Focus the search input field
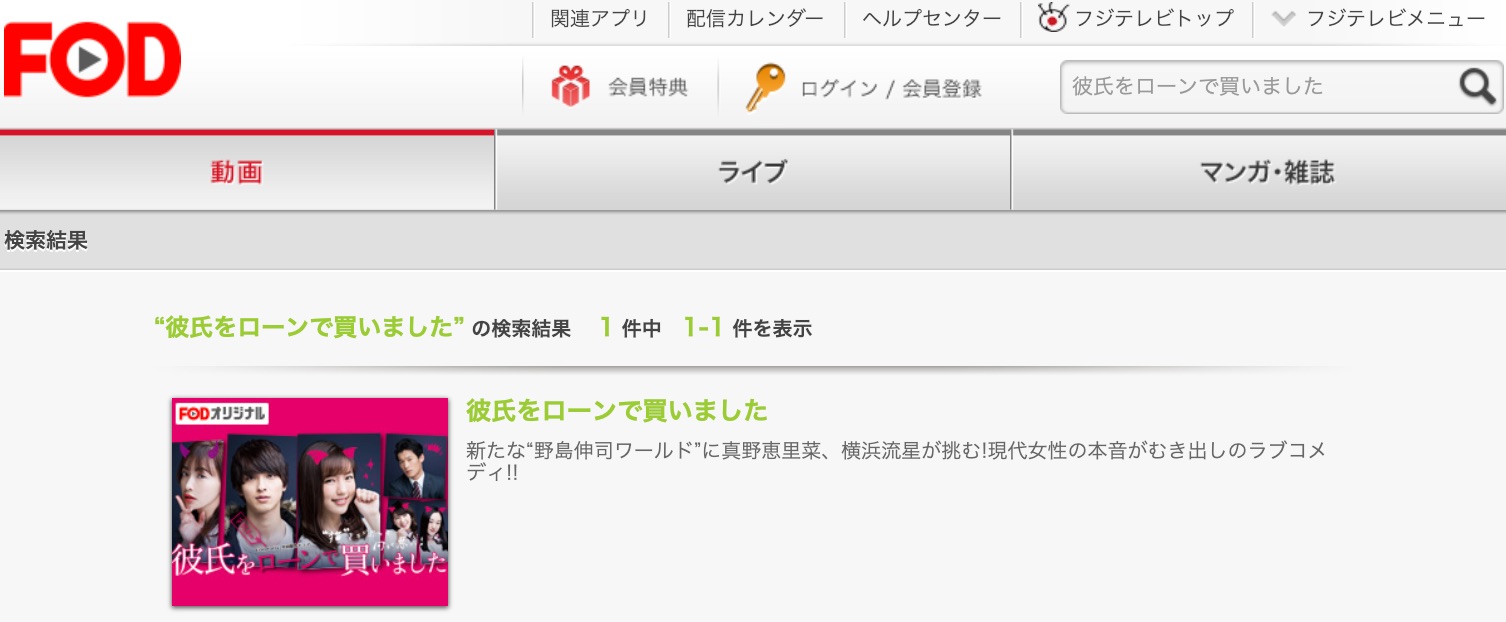This screenshot has width=1506, height=622. tap(1258, 86)
